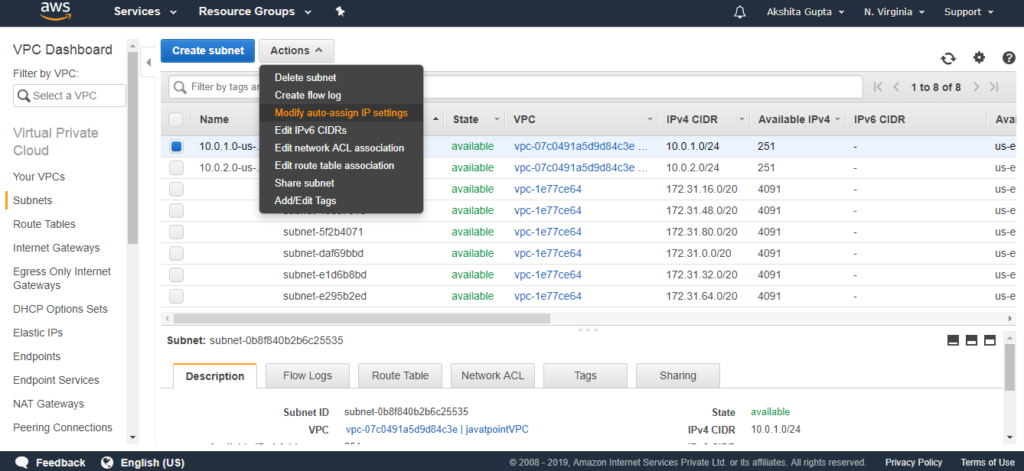Collapse the sidebar with the left arrow
The height and width of the screenshot is (471, 1024).
[x=148, y=63]
